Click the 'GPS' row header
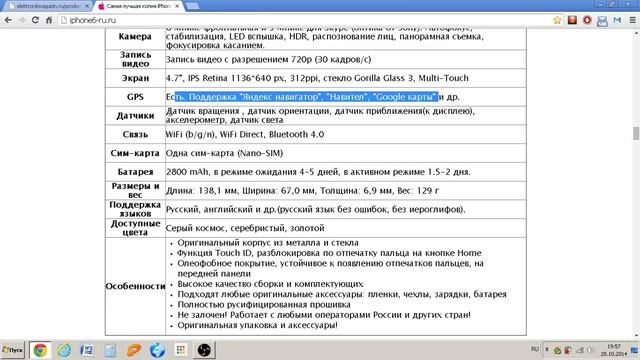The width and height of the screenshot is (640, 360). tap(135, 97)
